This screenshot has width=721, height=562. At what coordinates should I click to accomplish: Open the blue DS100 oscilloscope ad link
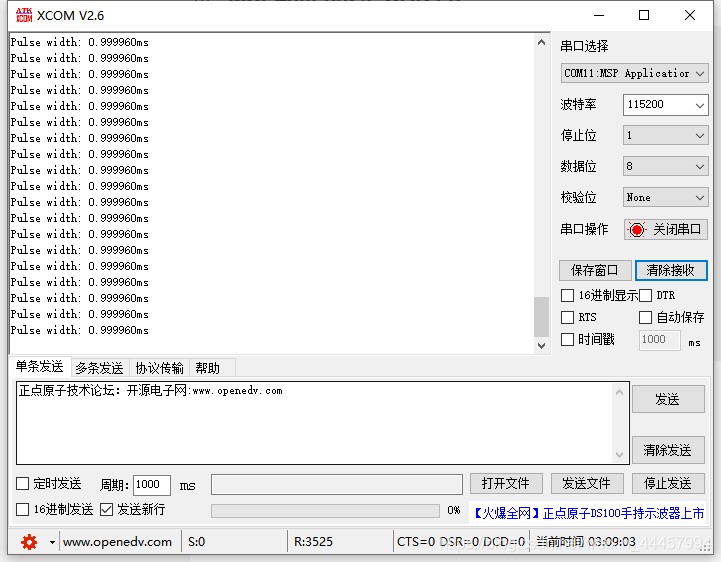588,513
